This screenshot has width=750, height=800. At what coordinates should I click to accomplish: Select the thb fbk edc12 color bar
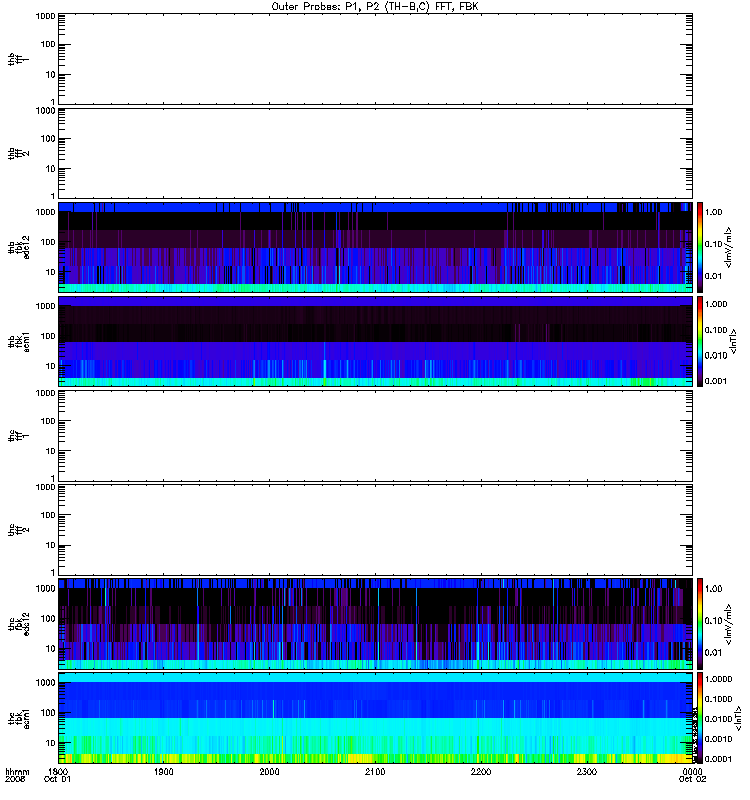tap(700, 247)
